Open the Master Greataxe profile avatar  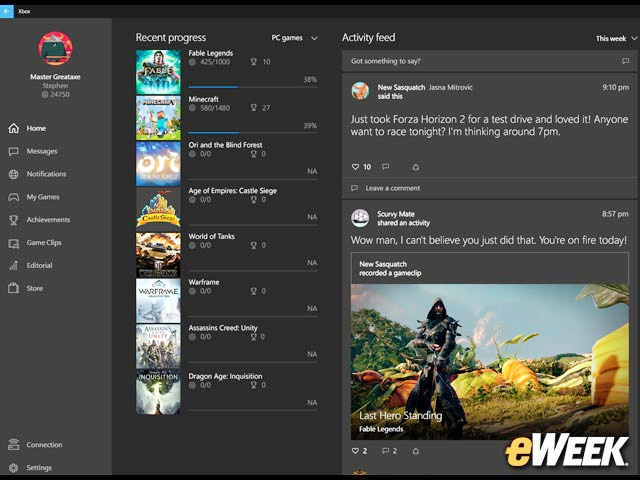[56, 49]
